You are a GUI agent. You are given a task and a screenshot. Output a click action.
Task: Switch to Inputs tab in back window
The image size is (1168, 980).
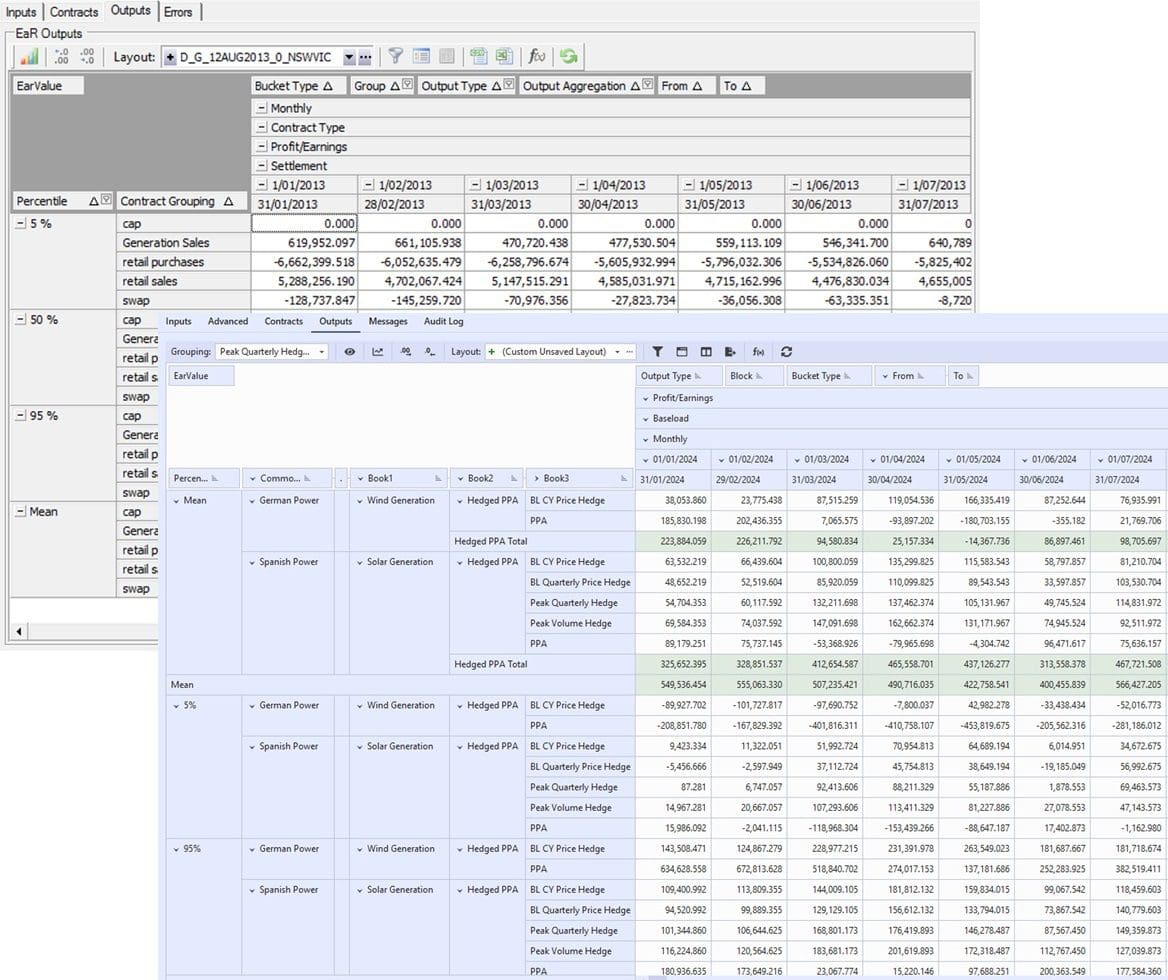(x=21, y=11)
